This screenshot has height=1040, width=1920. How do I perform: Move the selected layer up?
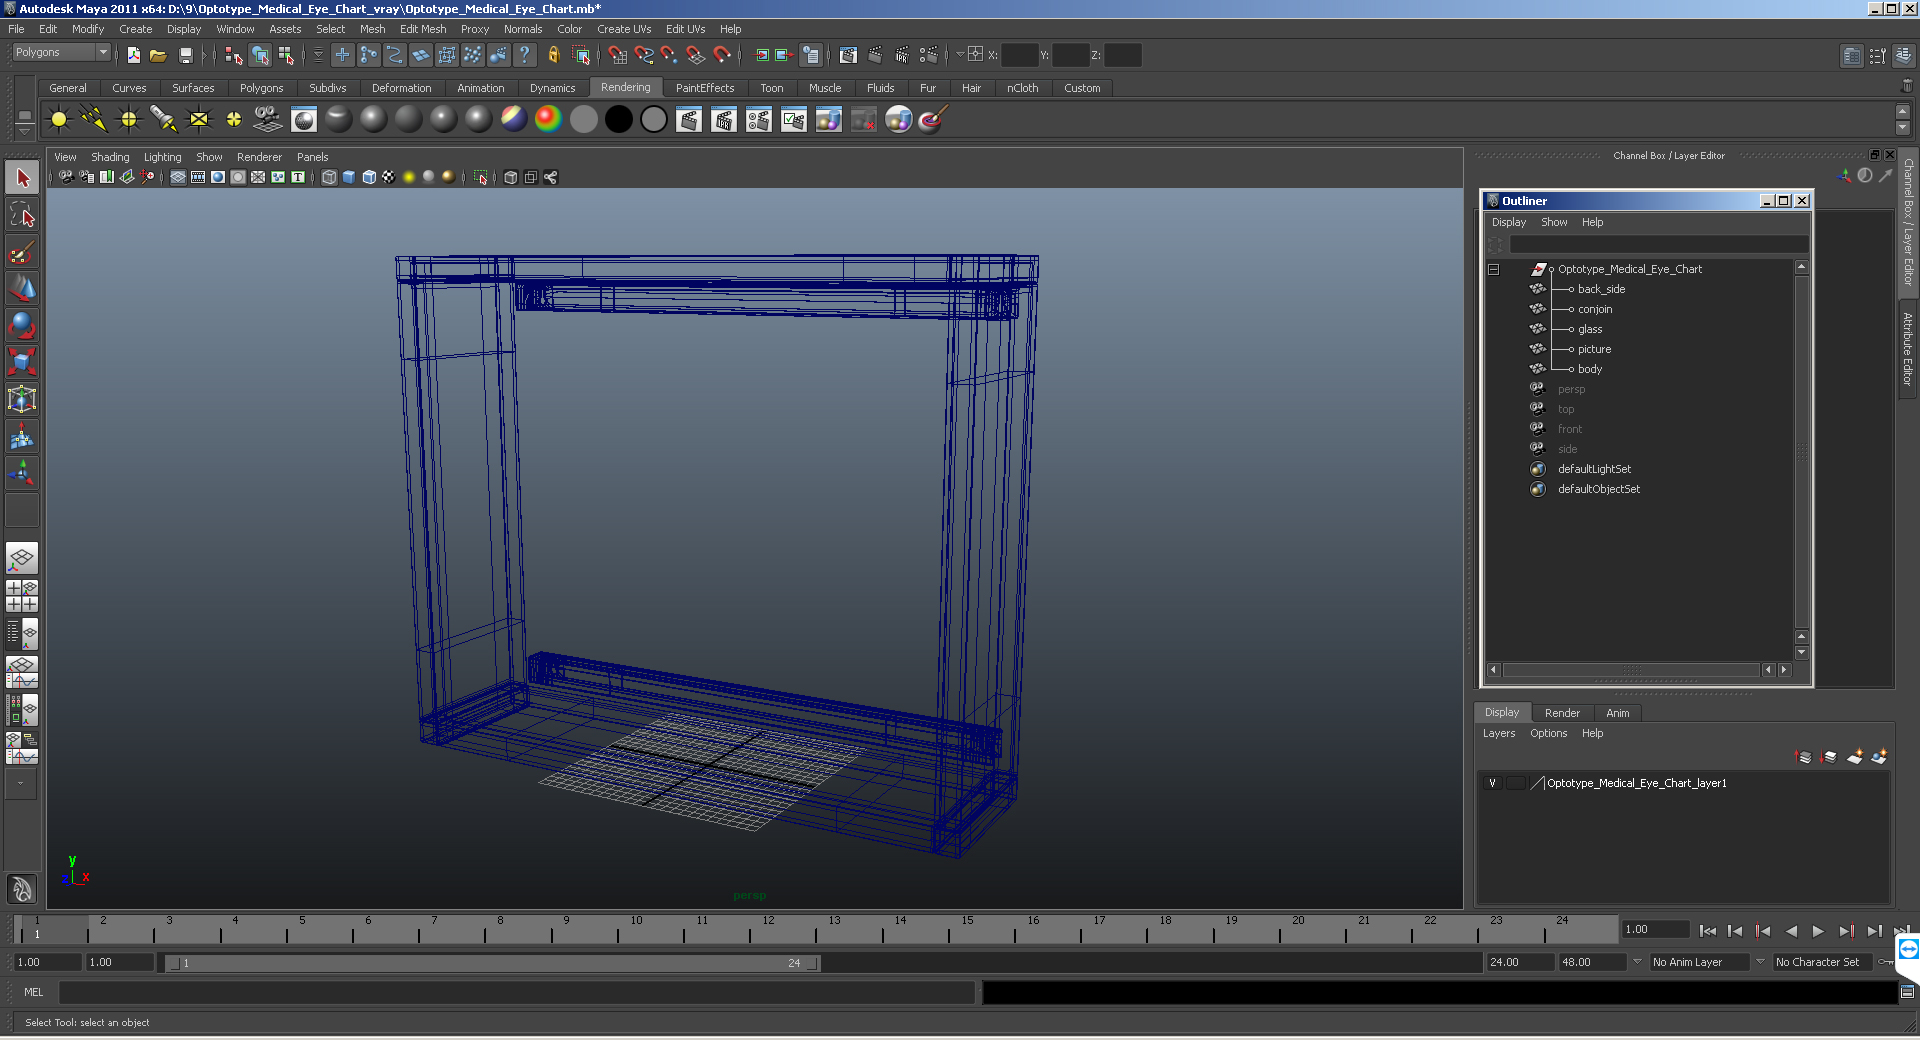(1804, 757)
